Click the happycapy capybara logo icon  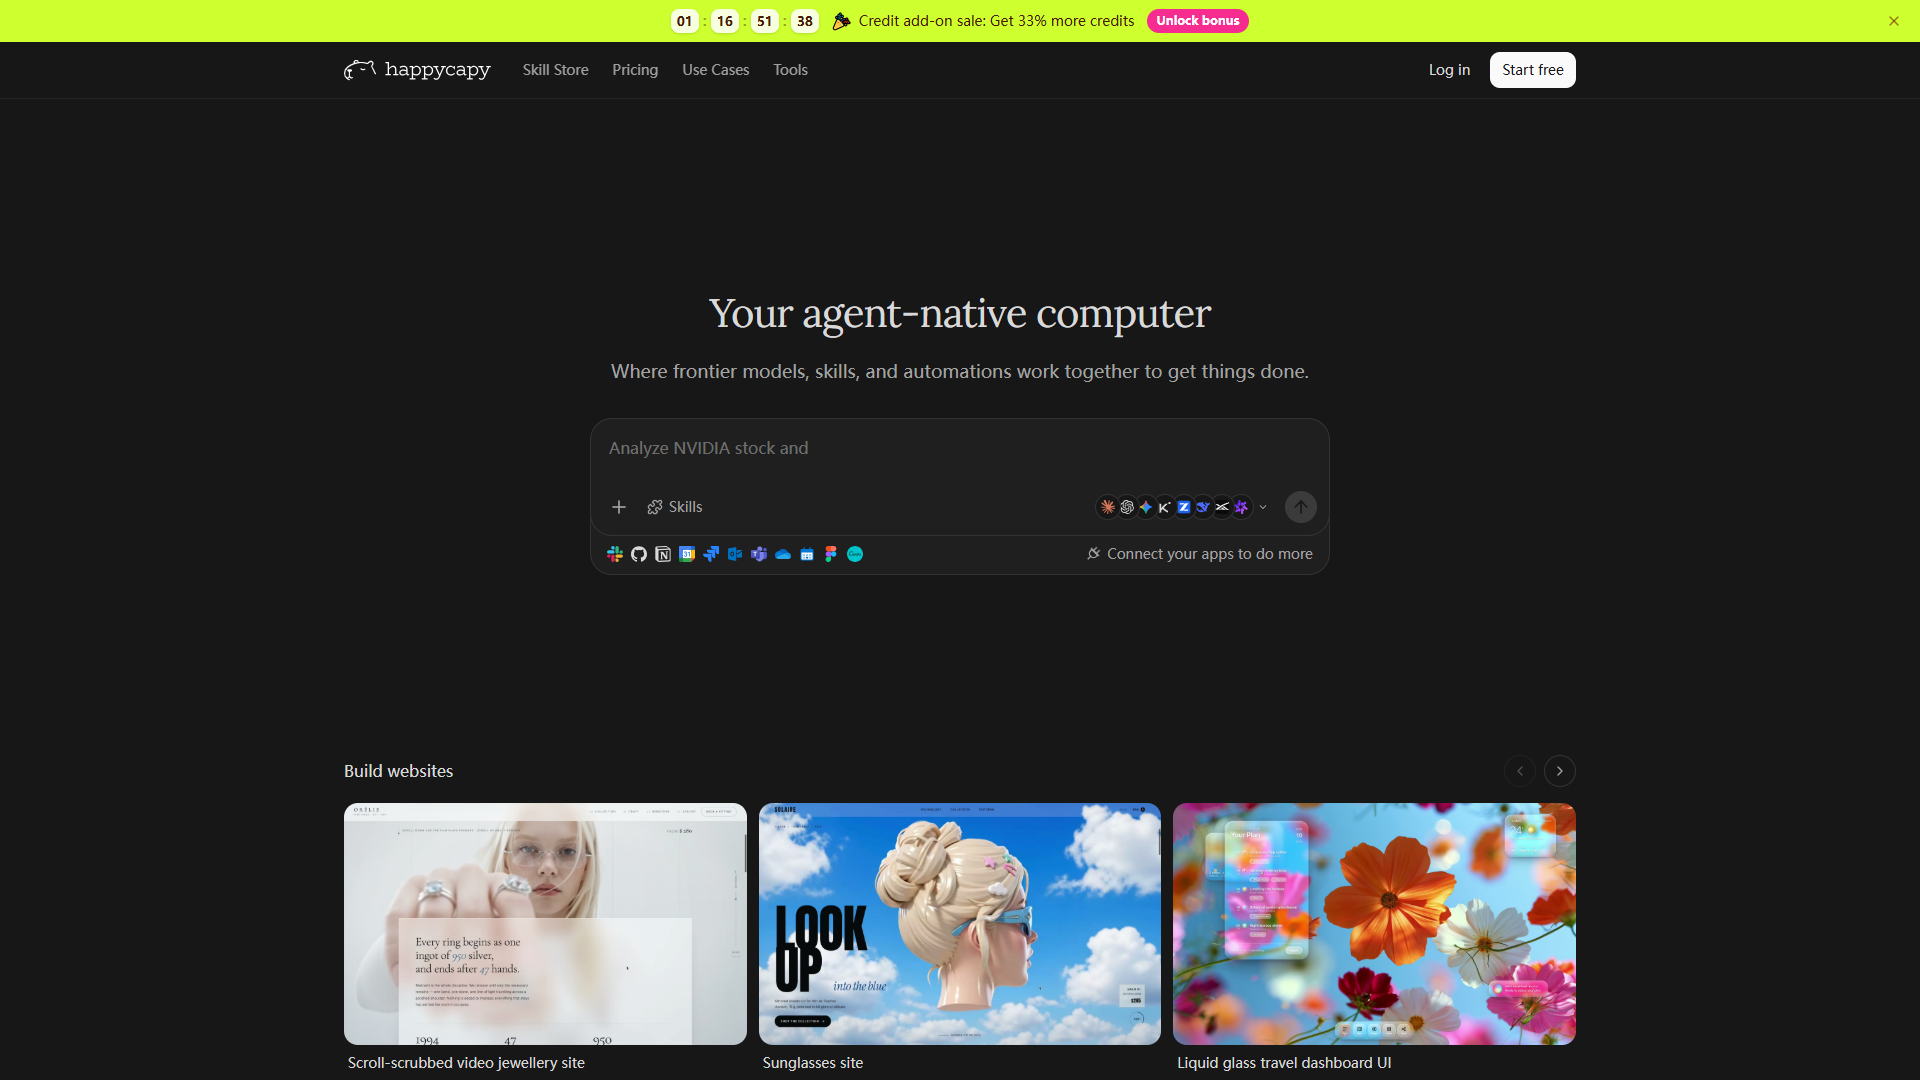pyautogui.click(x=359, y=70)
